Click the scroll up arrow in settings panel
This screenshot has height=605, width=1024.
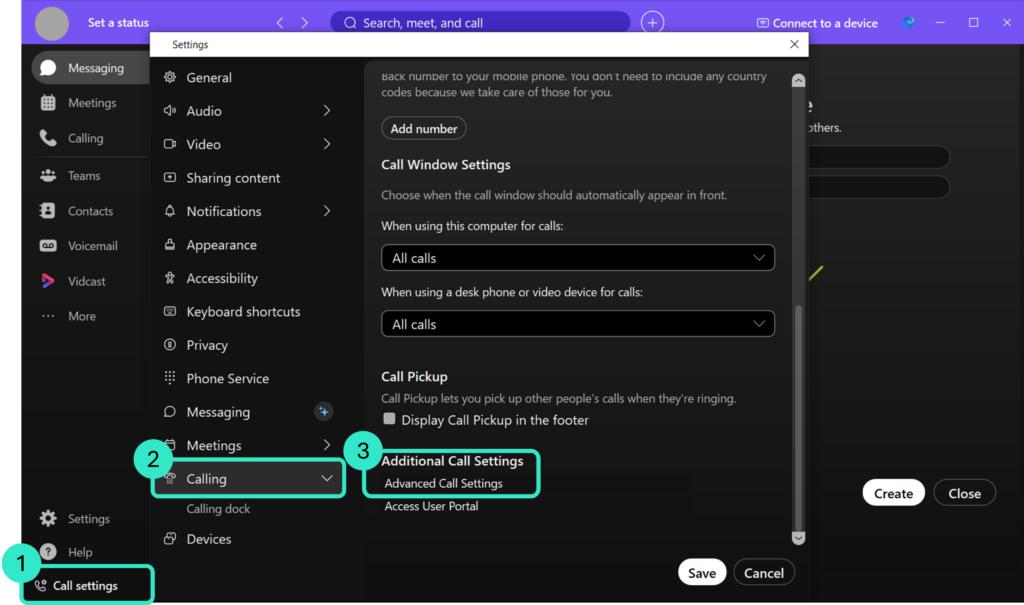click(x=798, y=81)
